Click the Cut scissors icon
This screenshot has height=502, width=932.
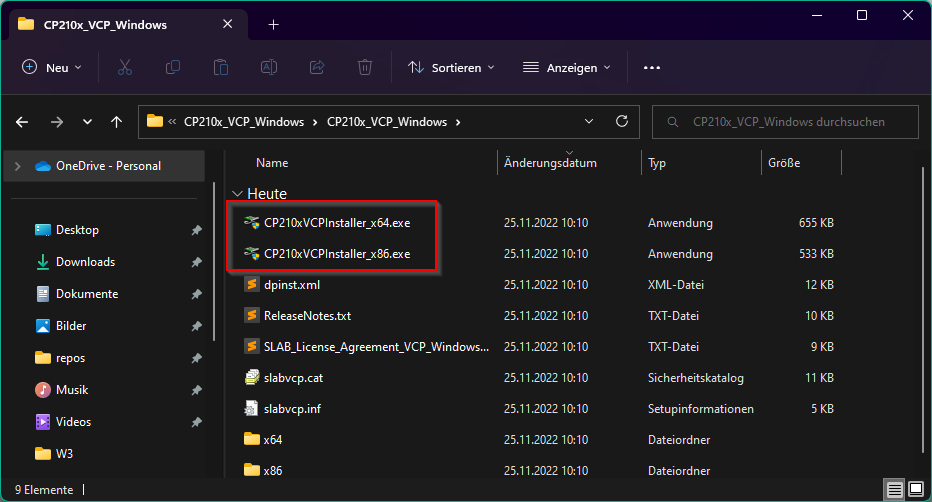pos(125,68)
